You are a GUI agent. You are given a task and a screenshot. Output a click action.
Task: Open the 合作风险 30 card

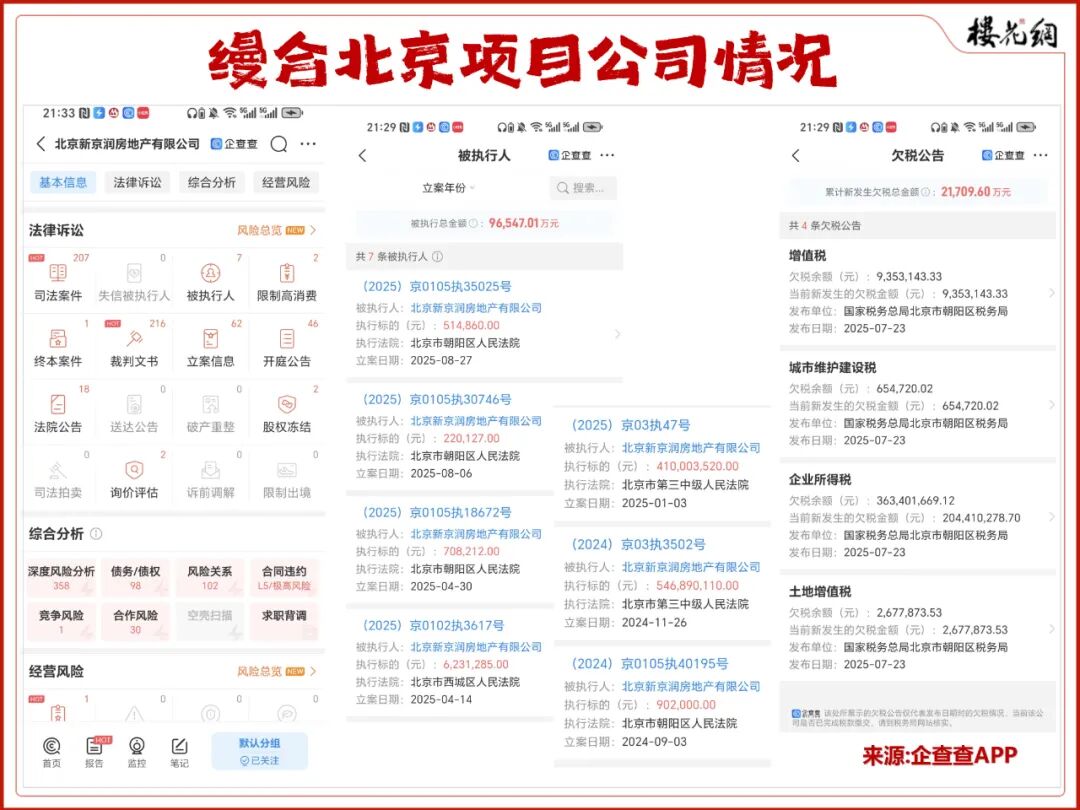coord(136,622)
